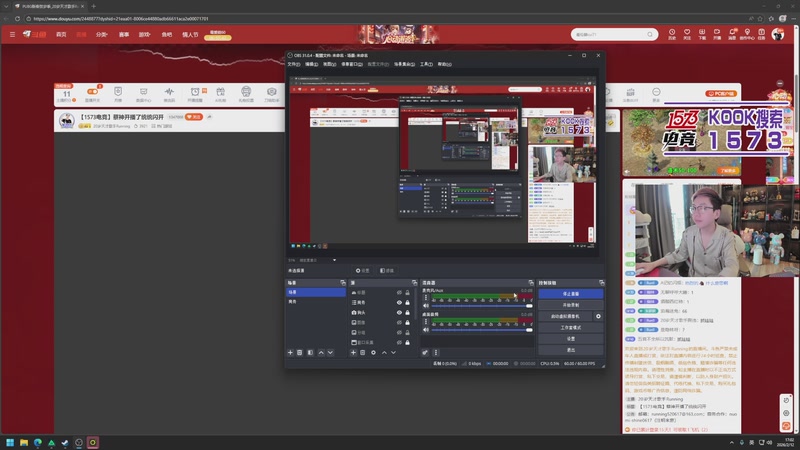Adjust the 桌面音频 volume slider
Viewport: 800px width, 450px height.
click(x=482, y=330)
